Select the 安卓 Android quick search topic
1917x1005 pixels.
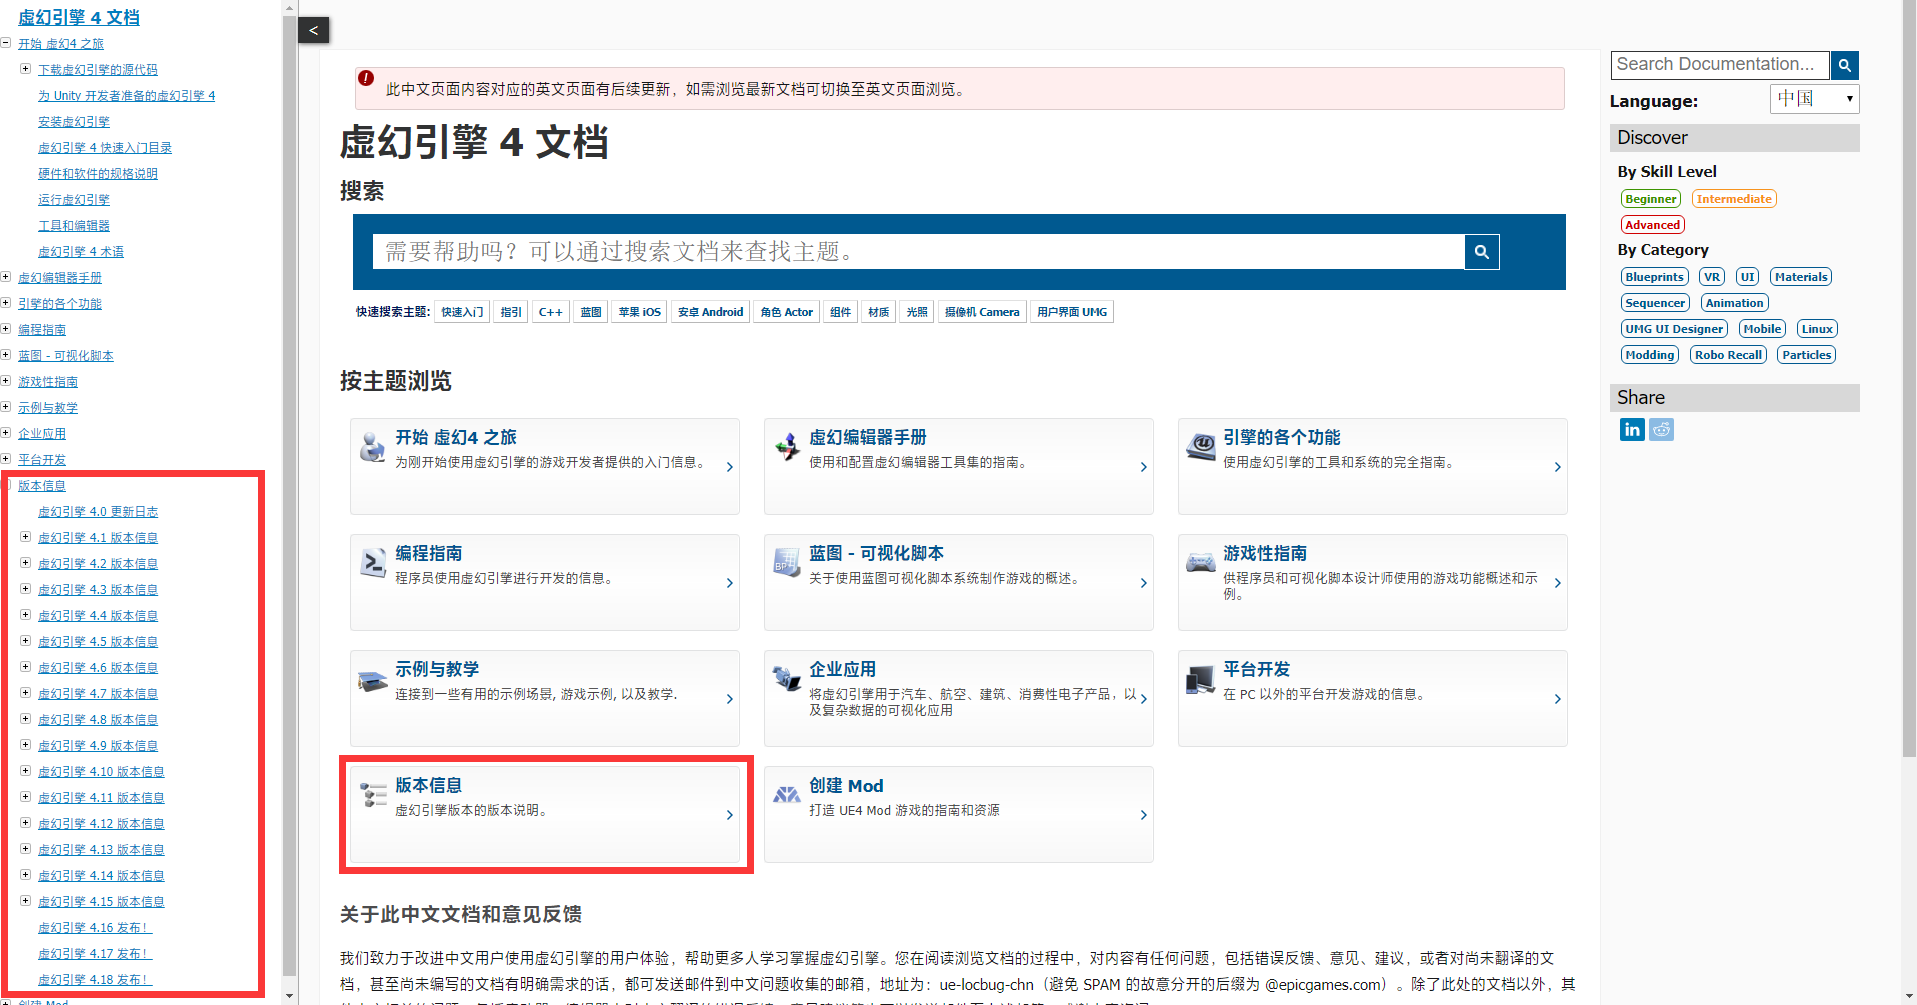(710, 312)
